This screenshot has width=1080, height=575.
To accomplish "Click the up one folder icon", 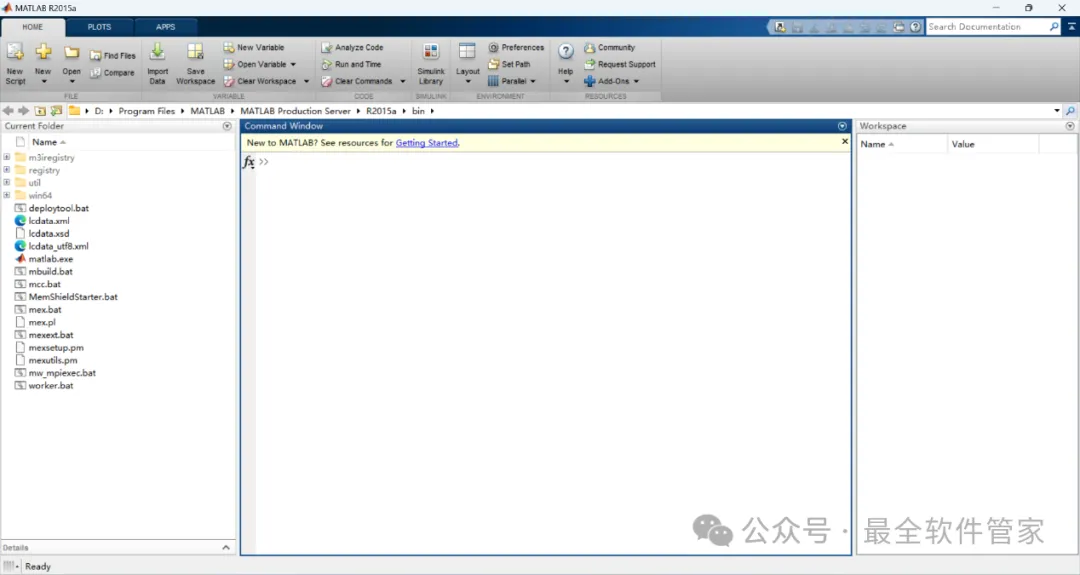I will pos(40,111).
